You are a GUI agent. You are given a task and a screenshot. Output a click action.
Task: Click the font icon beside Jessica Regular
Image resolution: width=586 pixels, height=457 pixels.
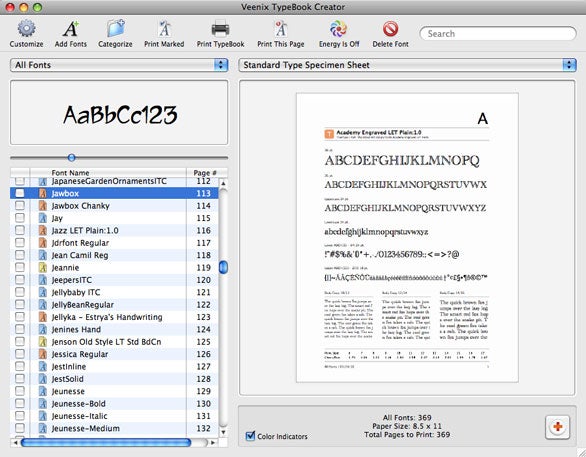[x=43, y=354]
